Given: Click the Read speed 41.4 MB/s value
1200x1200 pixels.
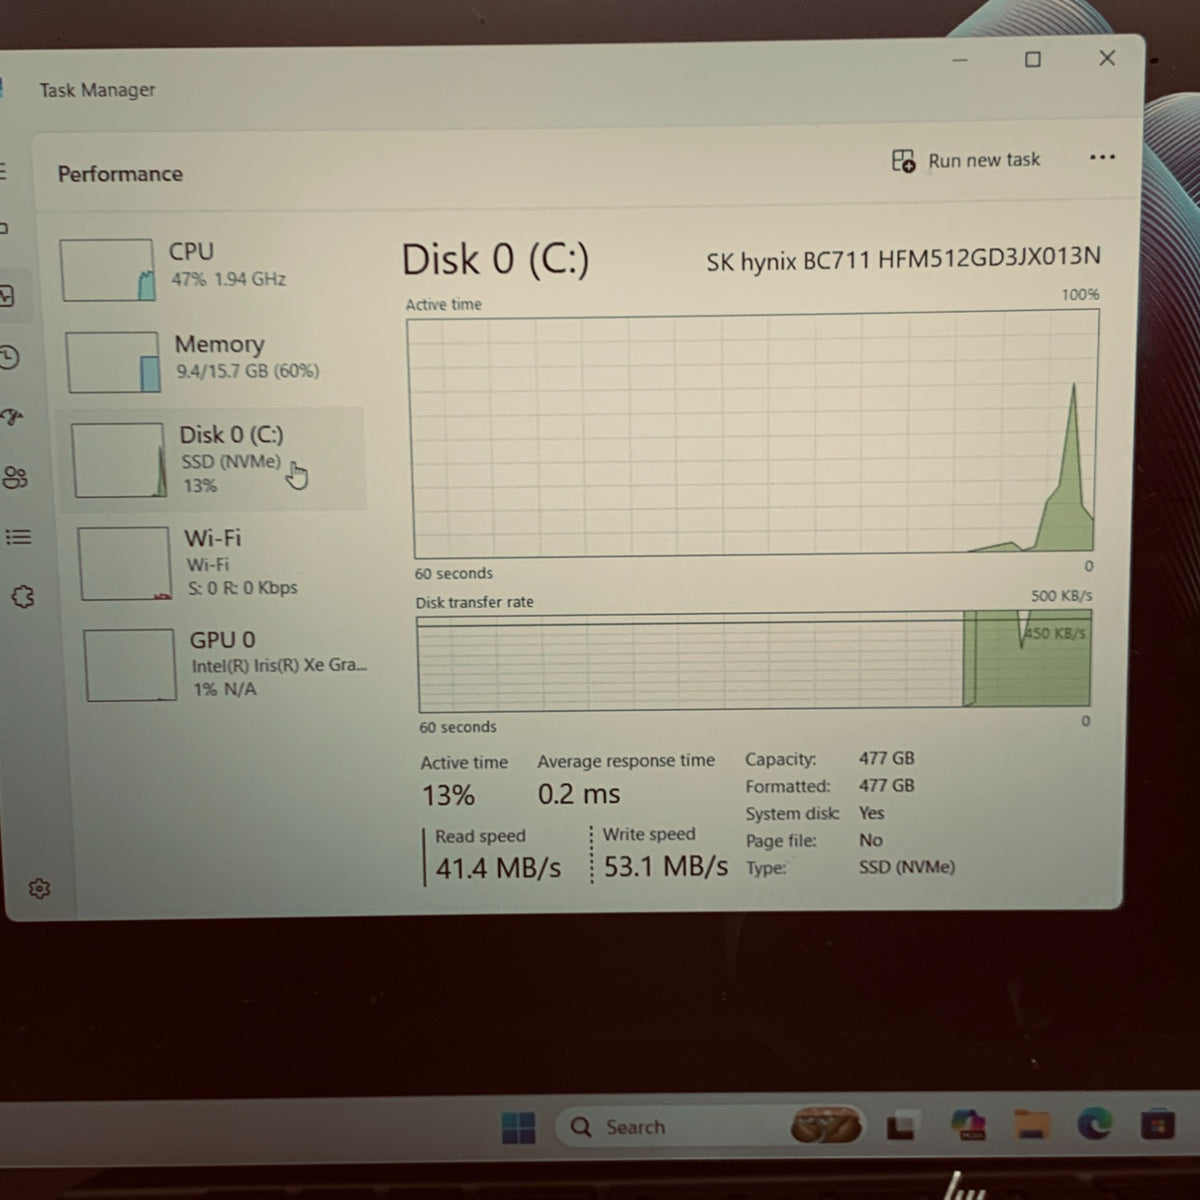Looking at the screenshot, I should (498, 868).
